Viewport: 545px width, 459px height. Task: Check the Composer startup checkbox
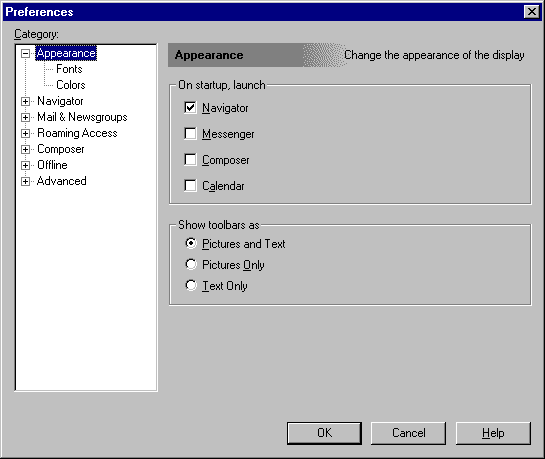pyautogui.click(x=190, y=159)
